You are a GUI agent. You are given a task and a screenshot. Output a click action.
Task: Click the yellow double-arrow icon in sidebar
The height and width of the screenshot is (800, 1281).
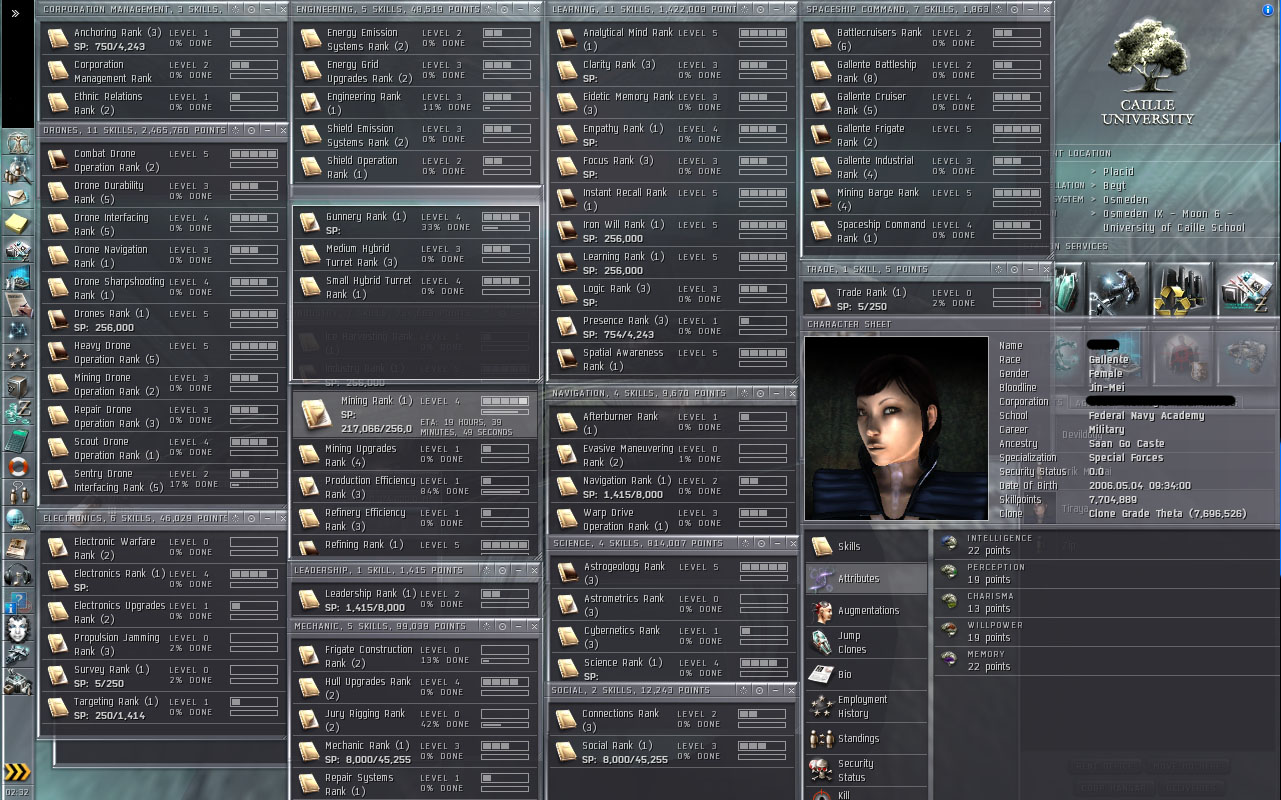click(17, 772)
